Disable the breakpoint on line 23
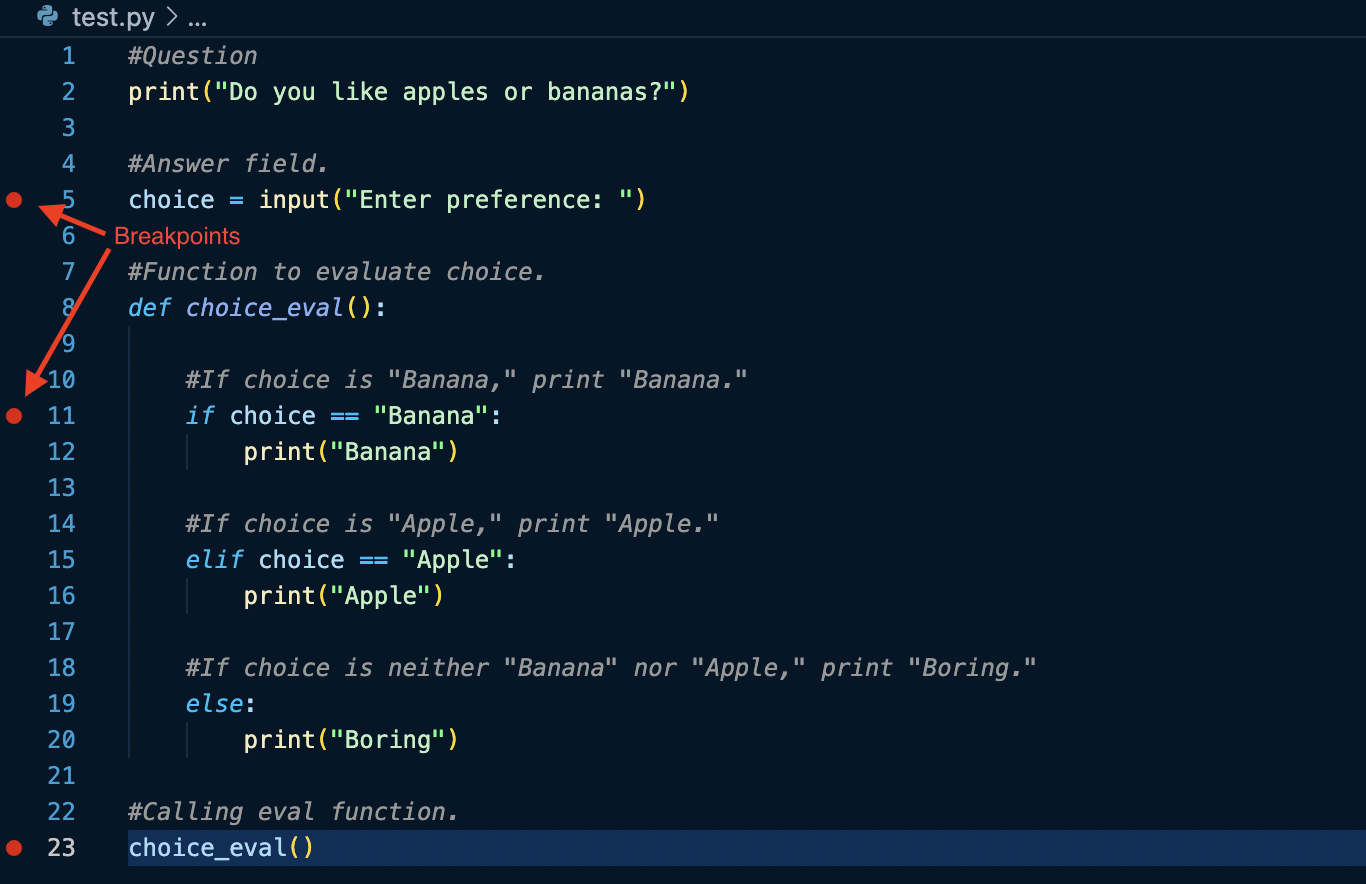Image resolution: width=1366 pixels, height=884 pixels. pos(14,848)
